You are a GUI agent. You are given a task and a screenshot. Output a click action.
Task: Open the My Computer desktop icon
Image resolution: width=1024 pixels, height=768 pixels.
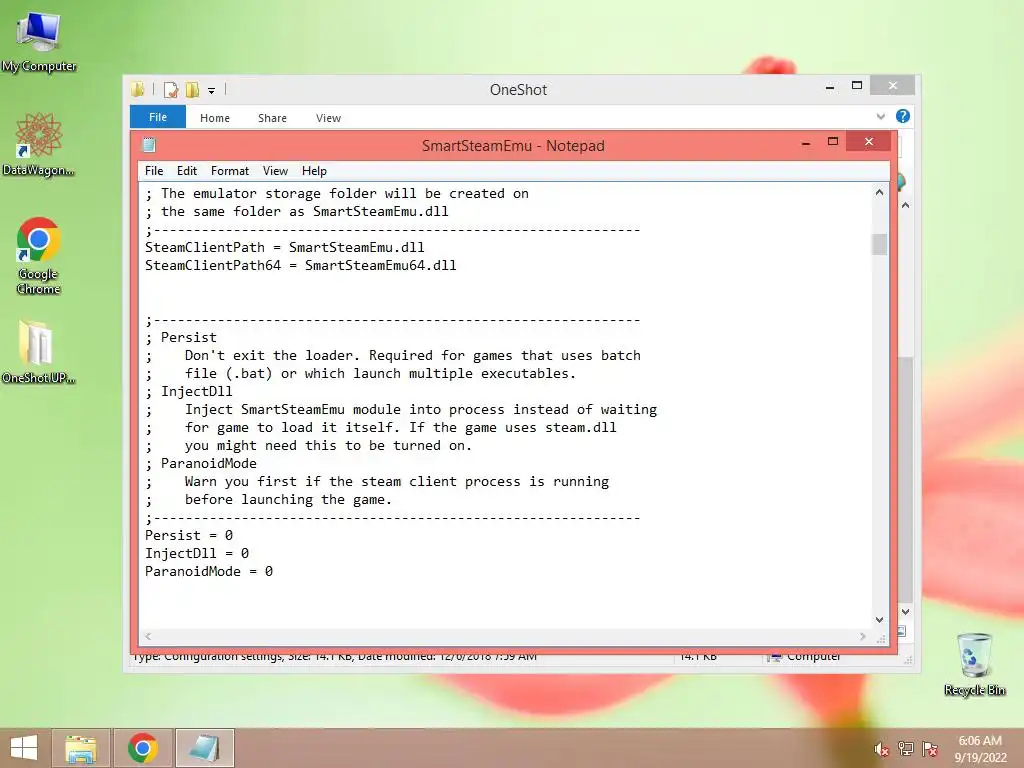coord(39,40)
